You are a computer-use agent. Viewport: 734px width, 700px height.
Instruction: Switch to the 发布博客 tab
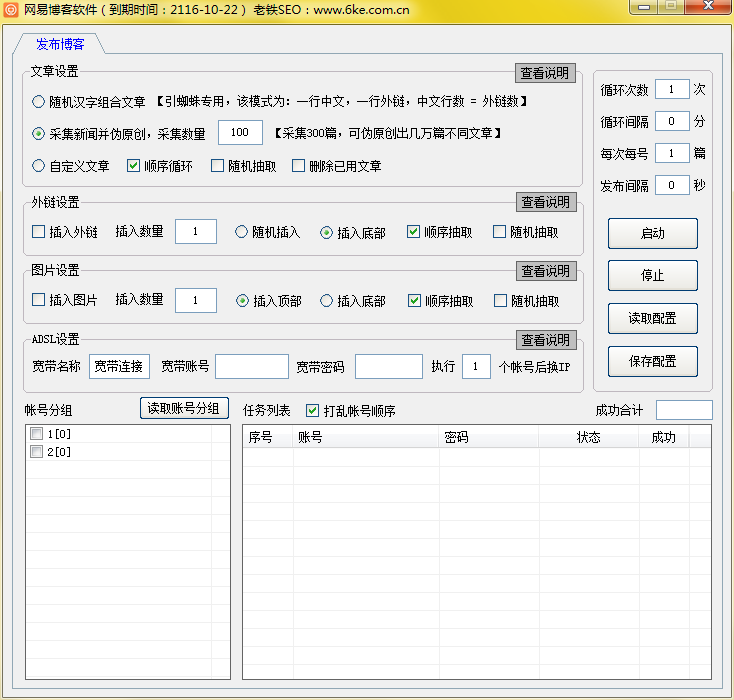click(60, 44)
